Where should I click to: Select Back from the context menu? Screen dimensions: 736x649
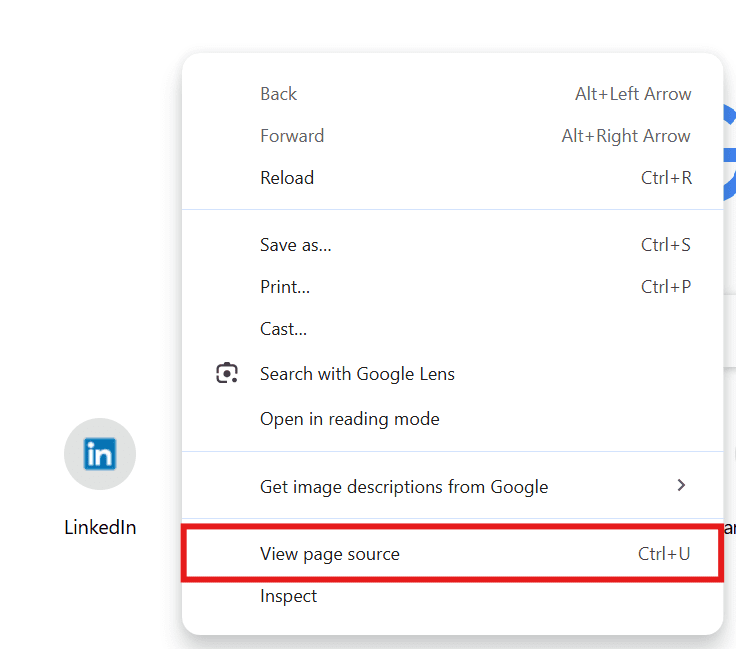point(452,94)
